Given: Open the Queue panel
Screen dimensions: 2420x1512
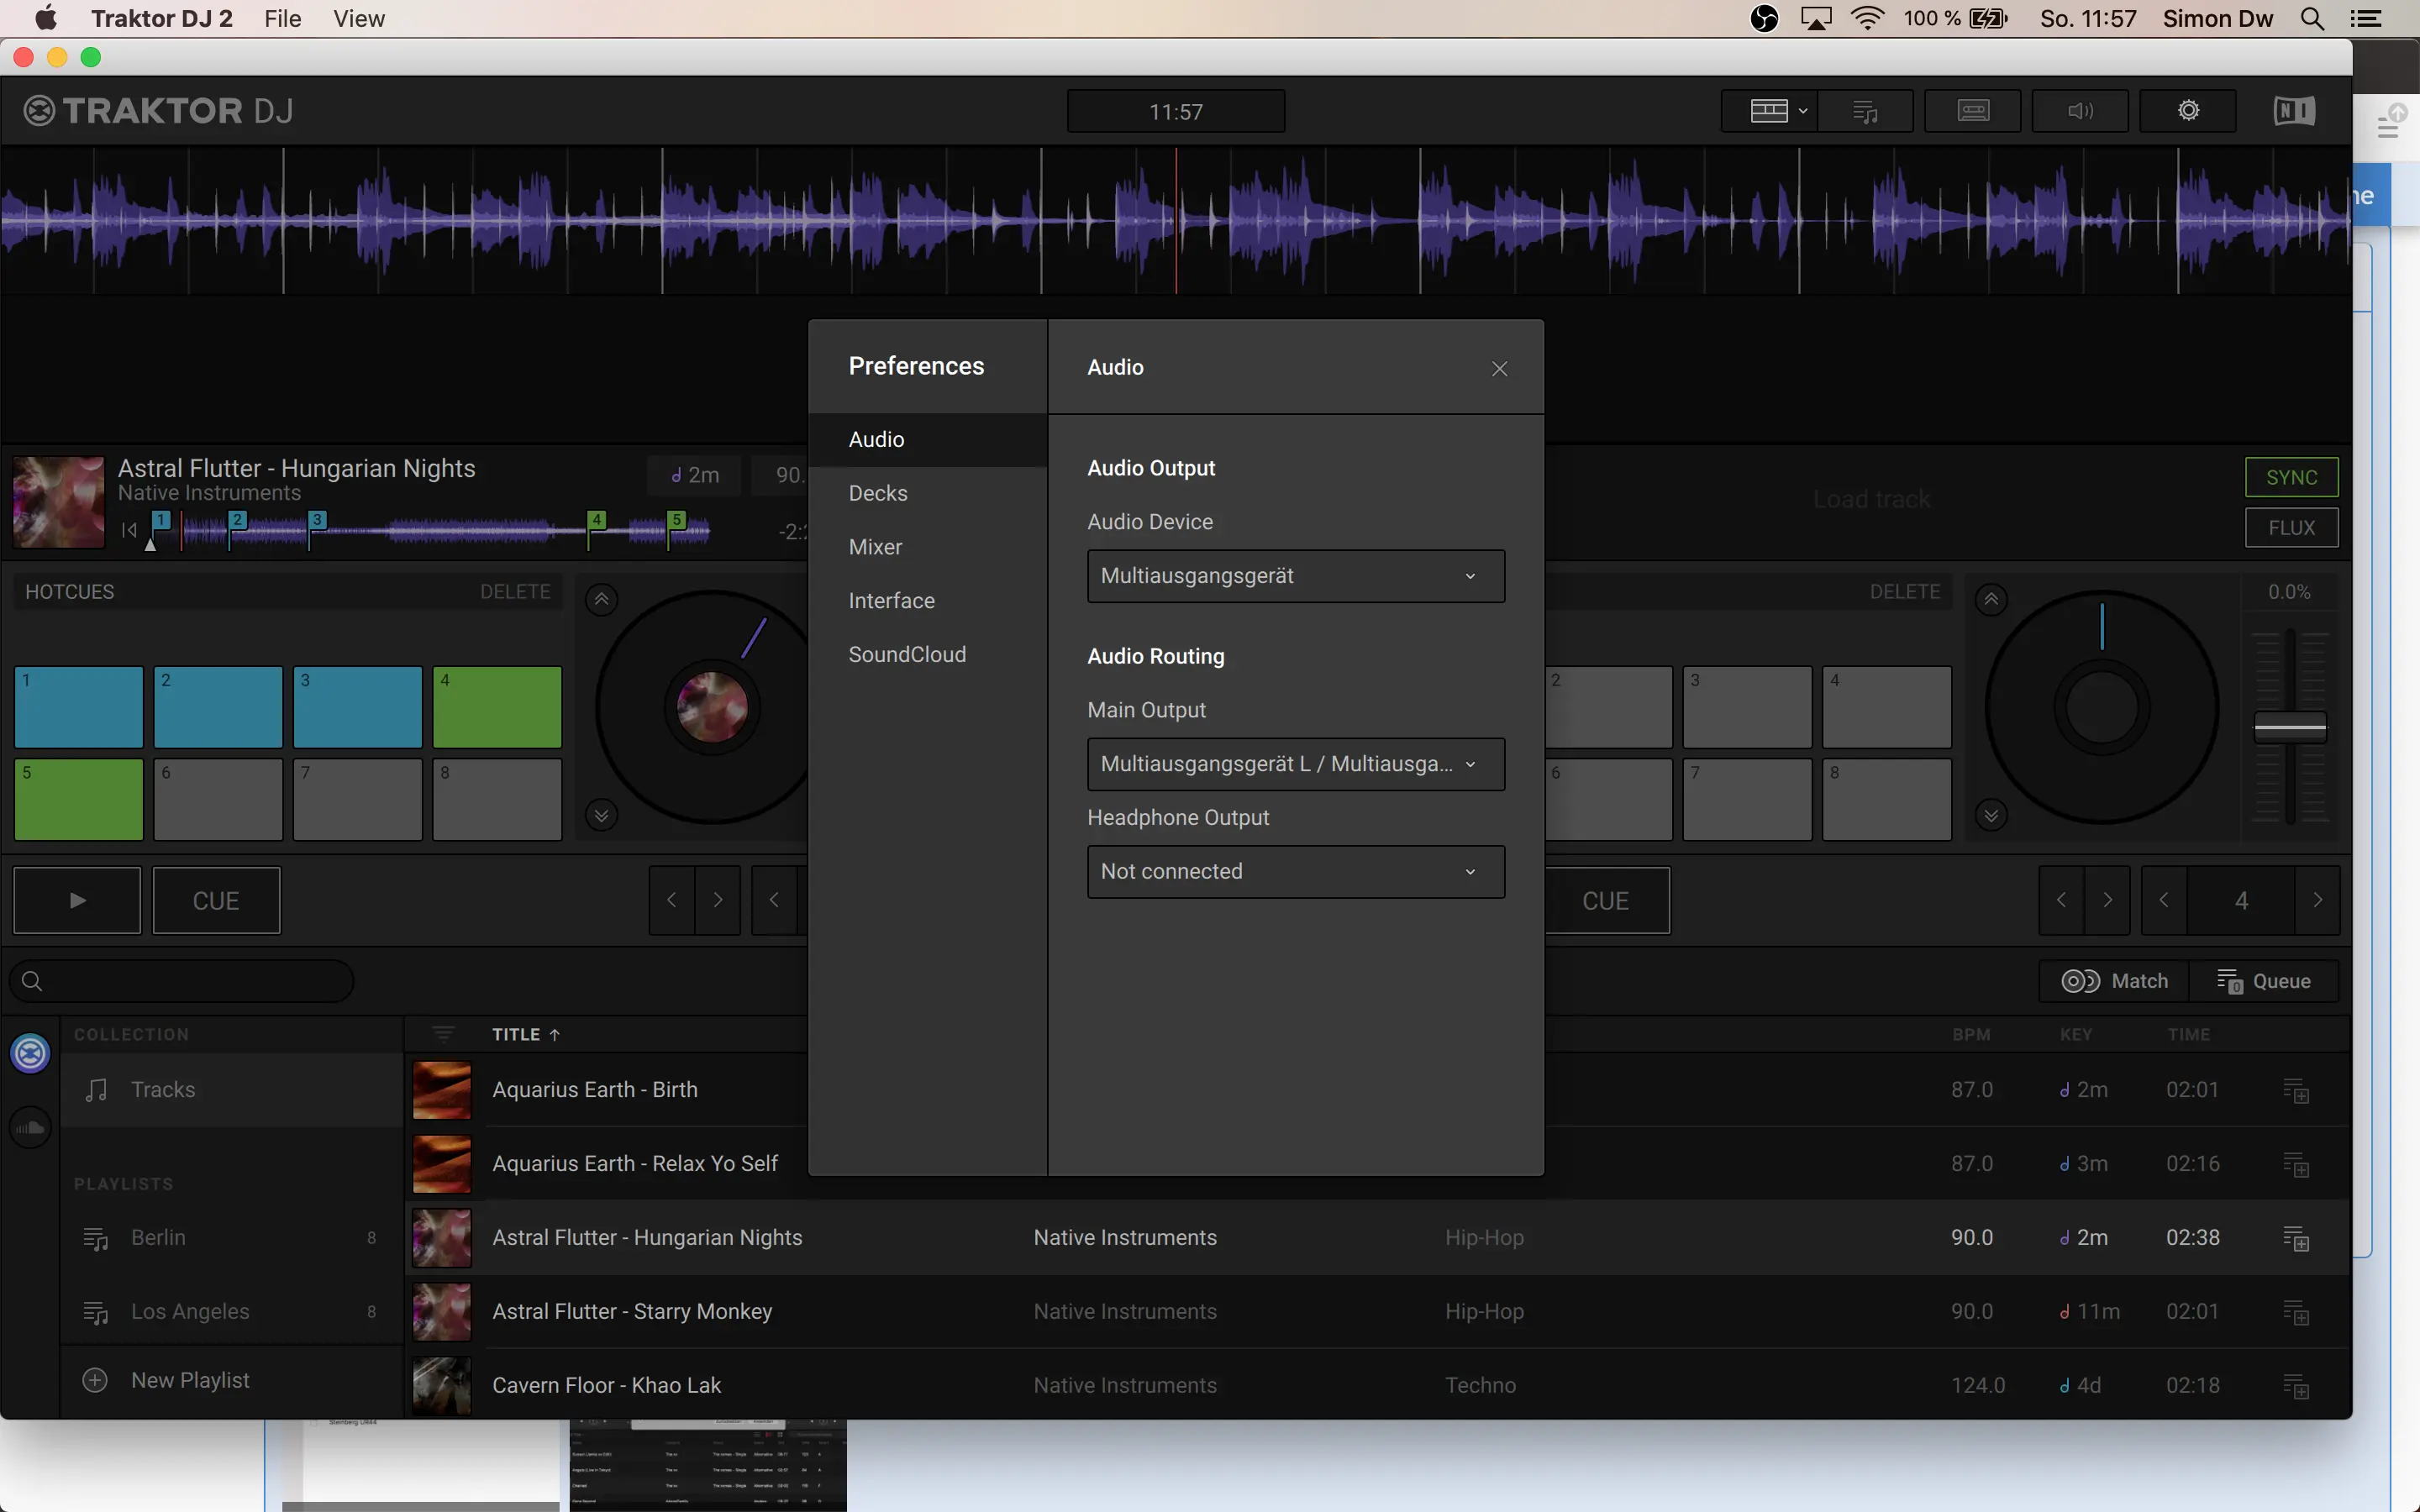Looking at the screenshot, I should point(2264,981).
